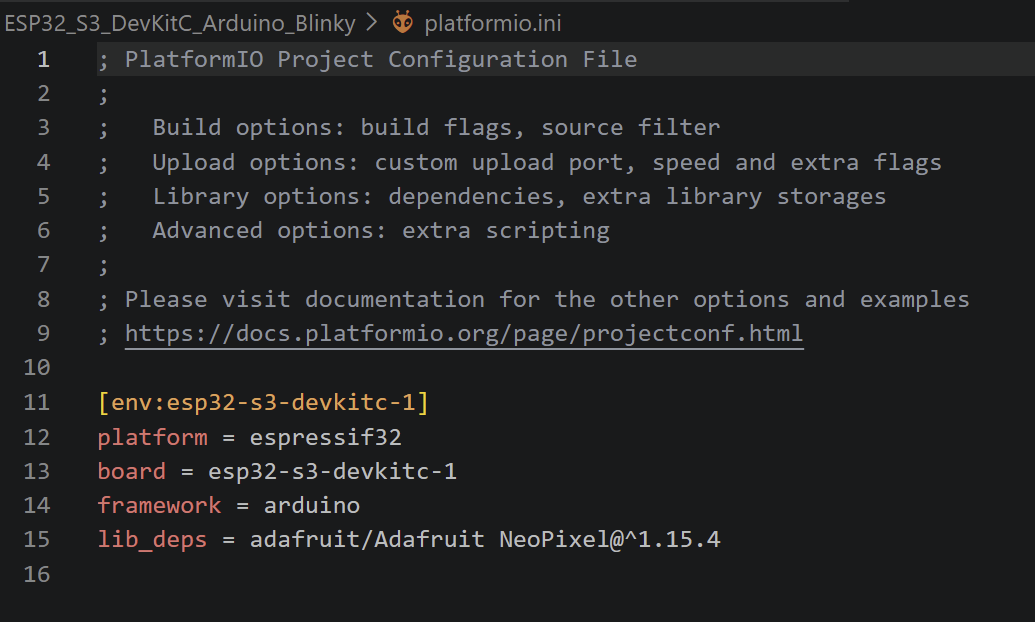Image resolution: width=1035 pixels, height=622 pixels.
Task: Click the esp32-s3-devkitc-1 board value on line 13
Action: (332, 471)
